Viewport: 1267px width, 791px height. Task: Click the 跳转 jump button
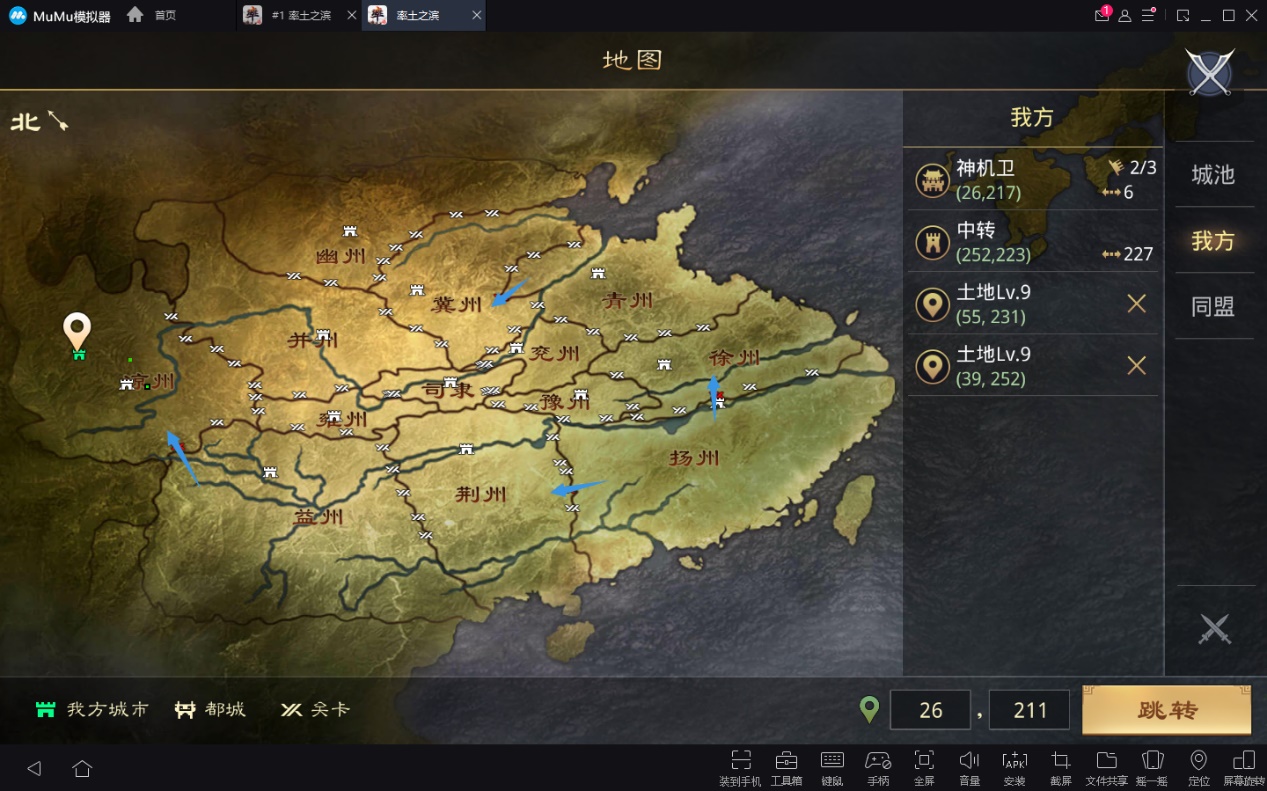(1167, 710)
